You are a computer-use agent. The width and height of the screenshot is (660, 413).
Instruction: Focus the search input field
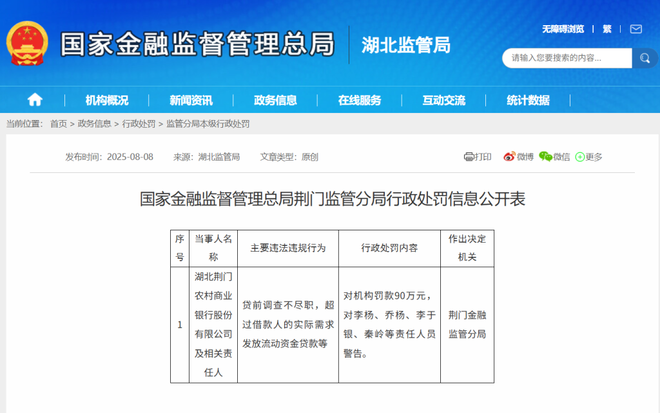567,58
